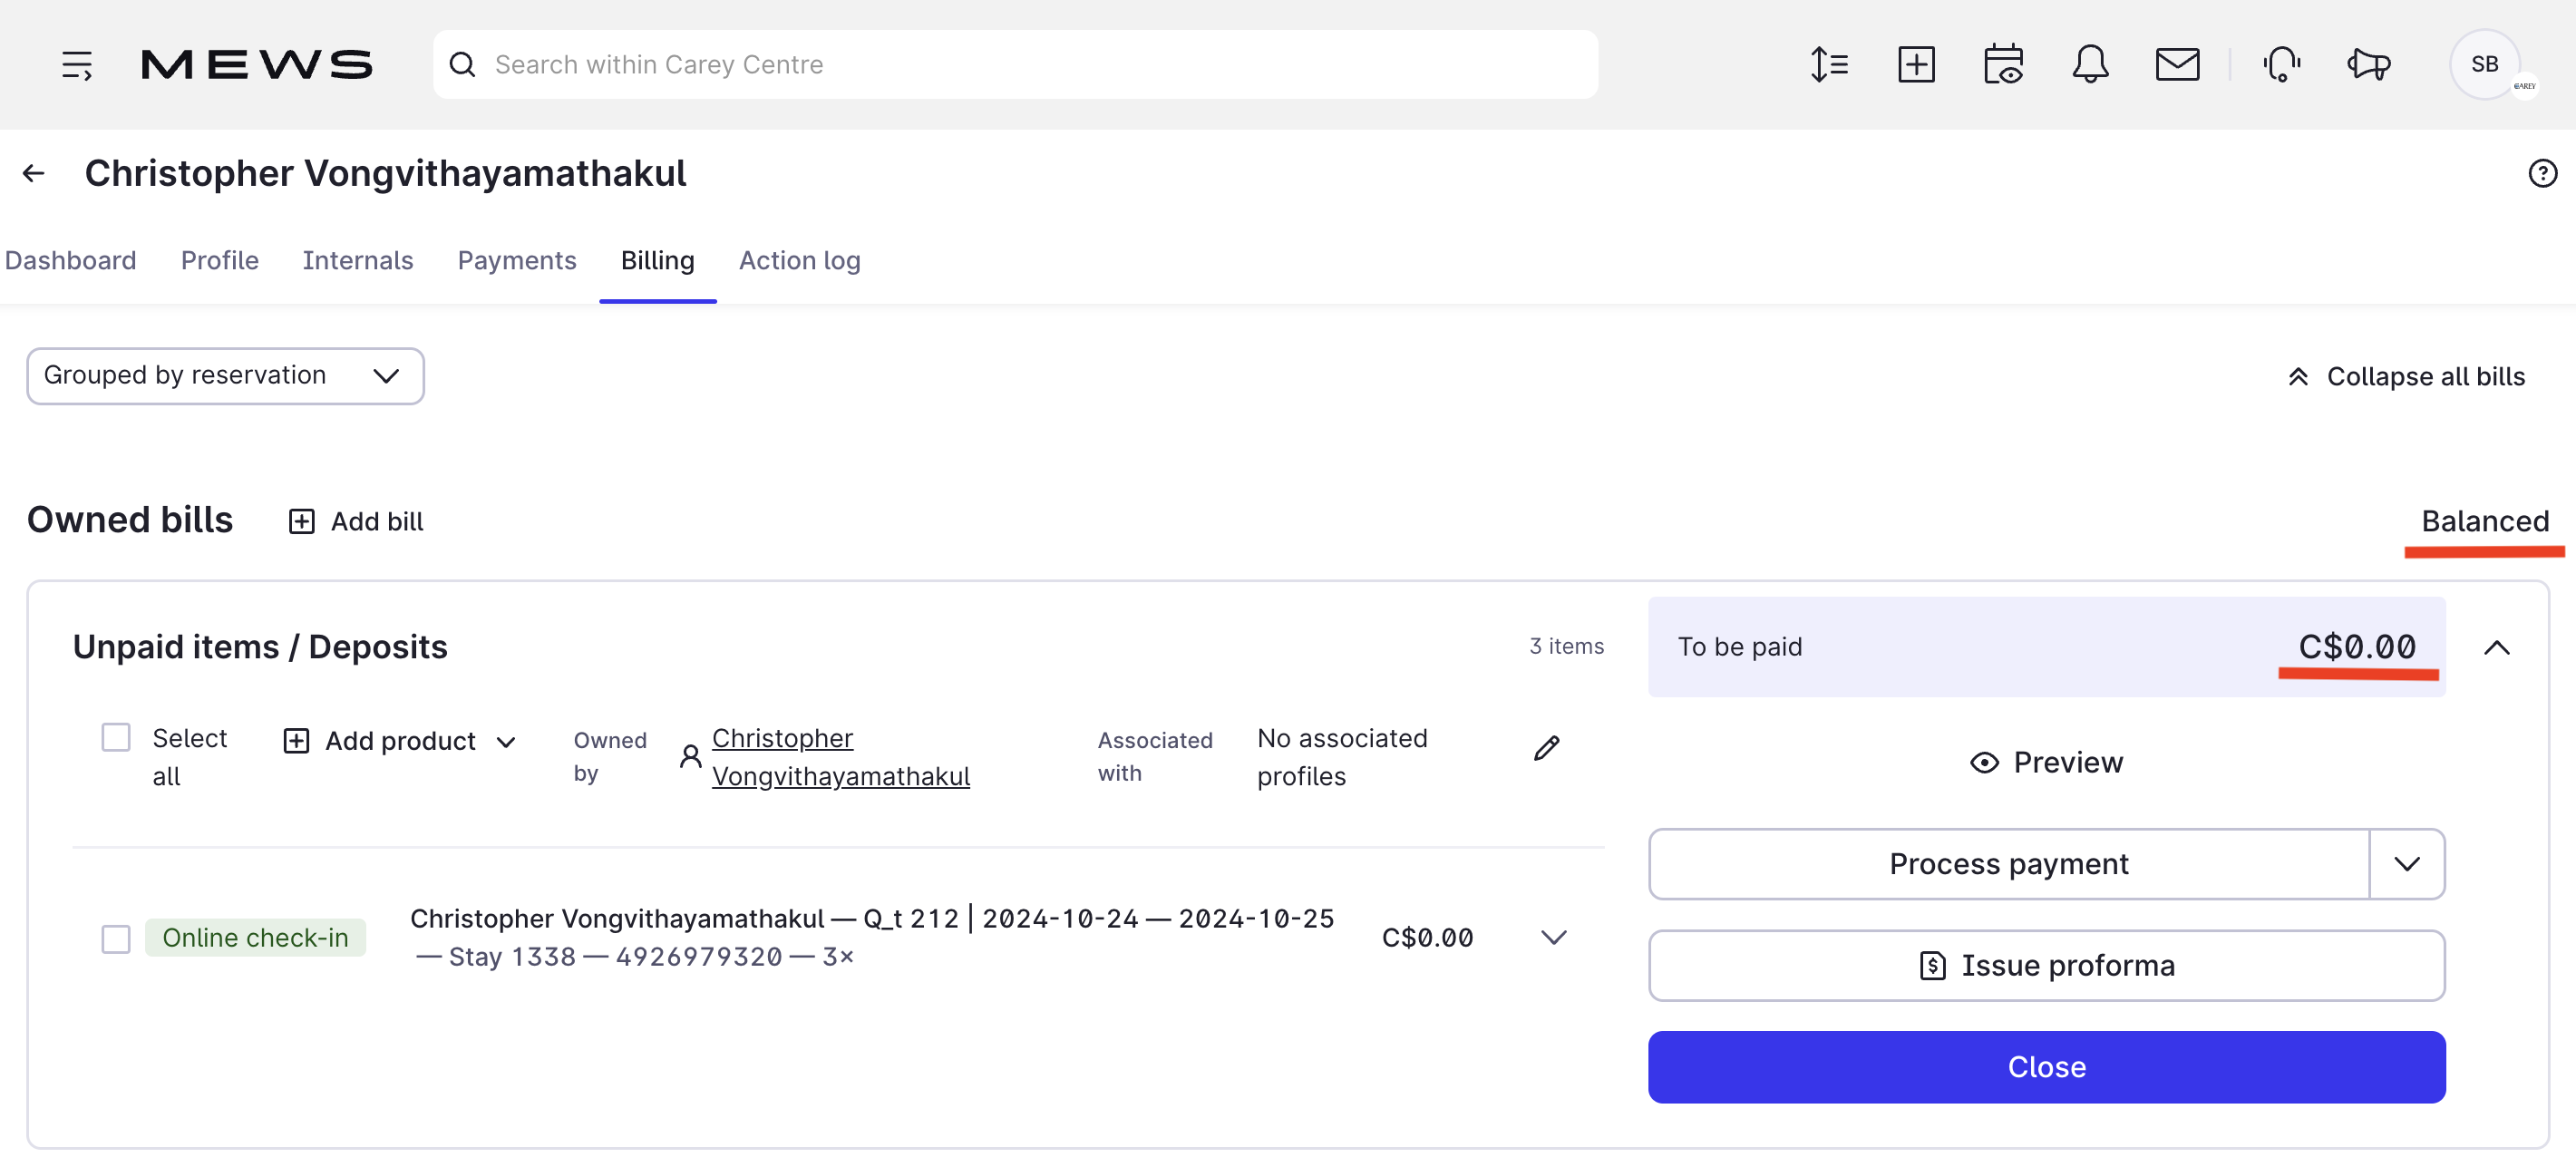Open the notifications bell icon
The image size is (2576, 1167).
tap(2090, 65)
